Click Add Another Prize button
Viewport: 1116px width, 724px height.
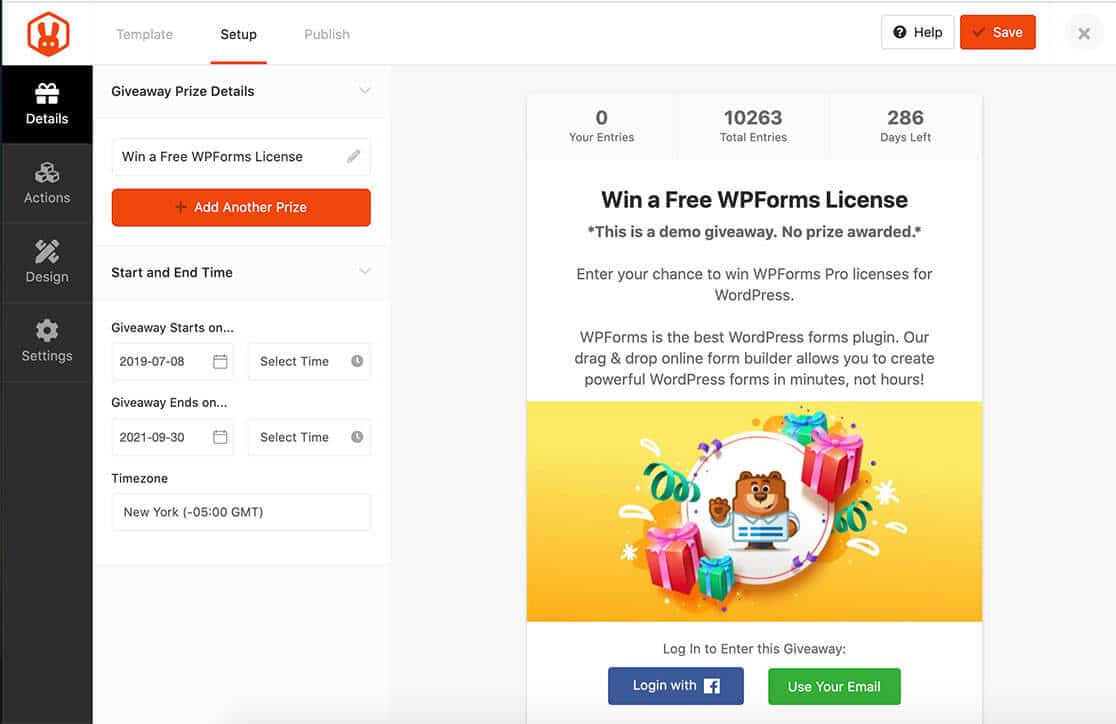click(241, 207)
